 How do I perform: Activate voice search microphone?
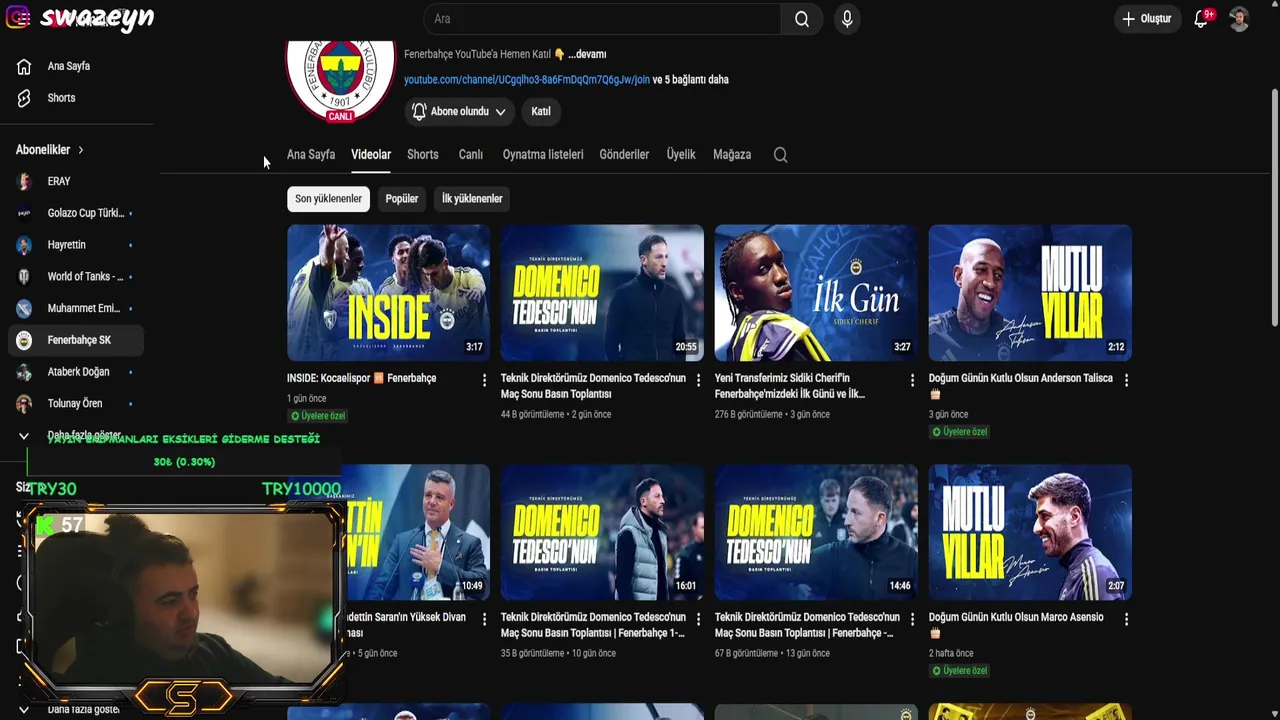(847, 19)
